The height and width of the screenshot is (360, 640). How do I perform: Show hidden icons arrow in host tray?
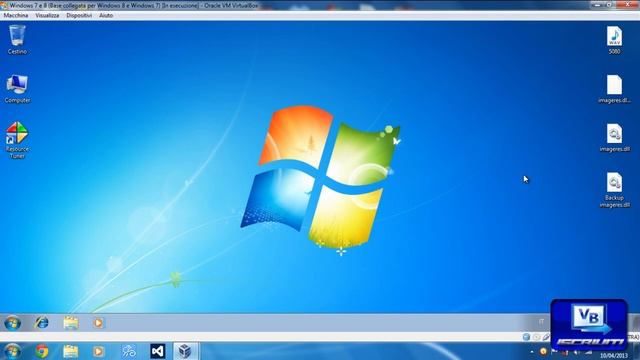point(531,352)
